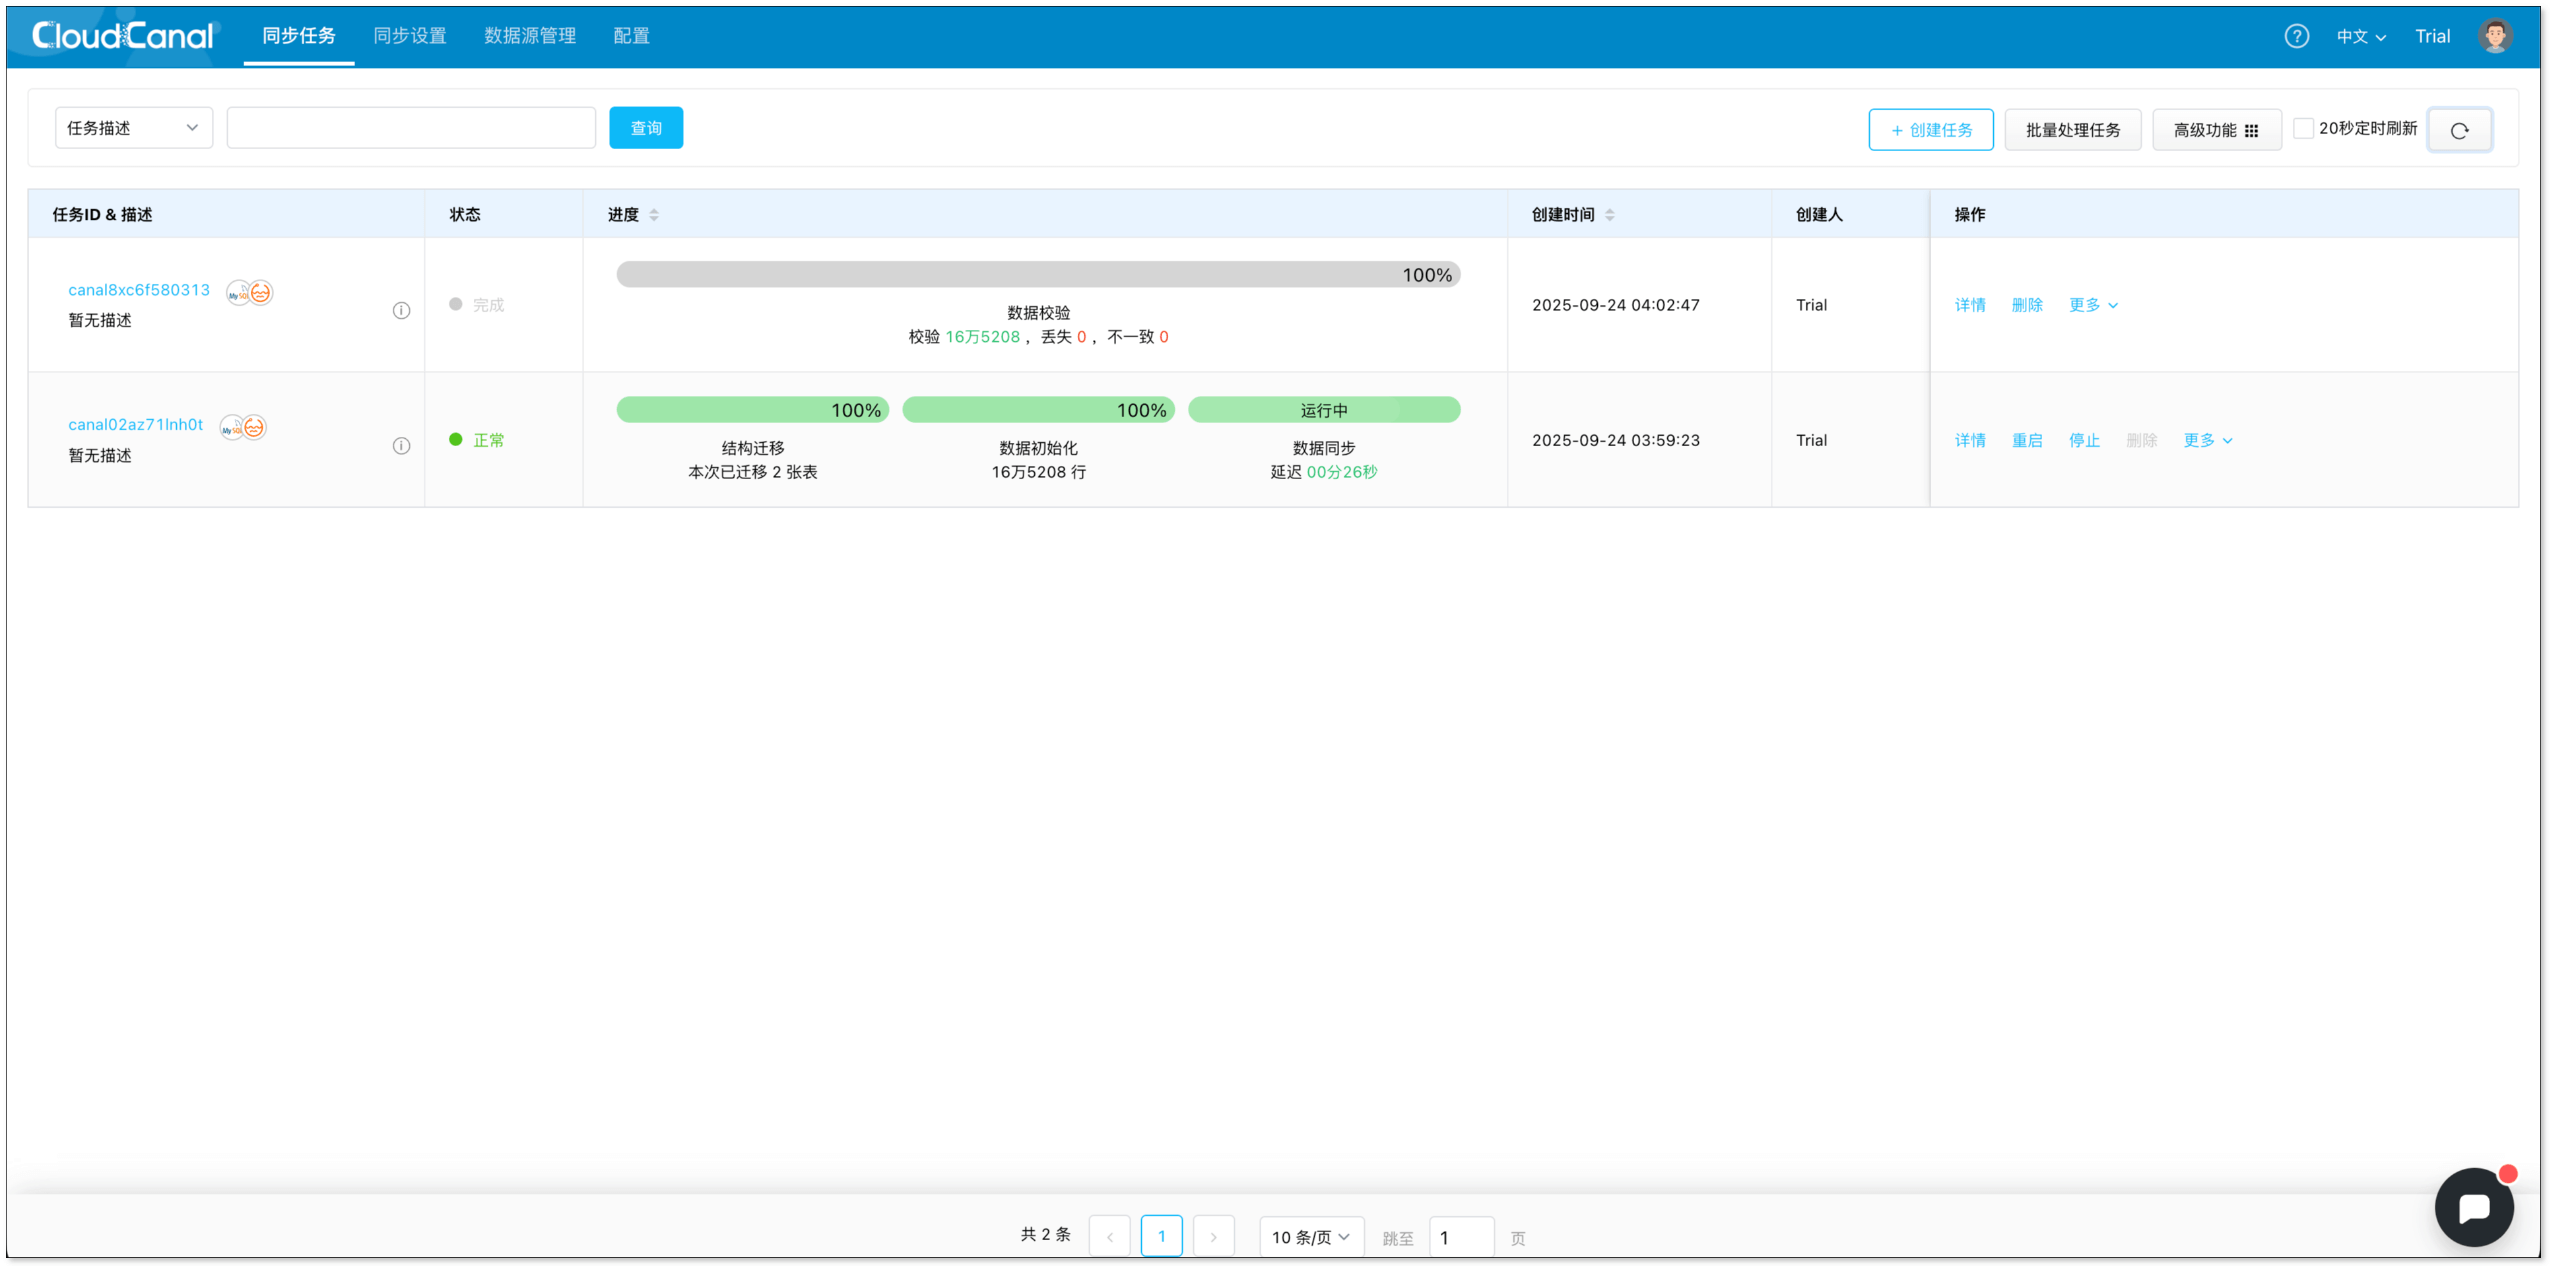
Task: Expand 更多 menu for the 完成 task
Action: point(2092,305)
